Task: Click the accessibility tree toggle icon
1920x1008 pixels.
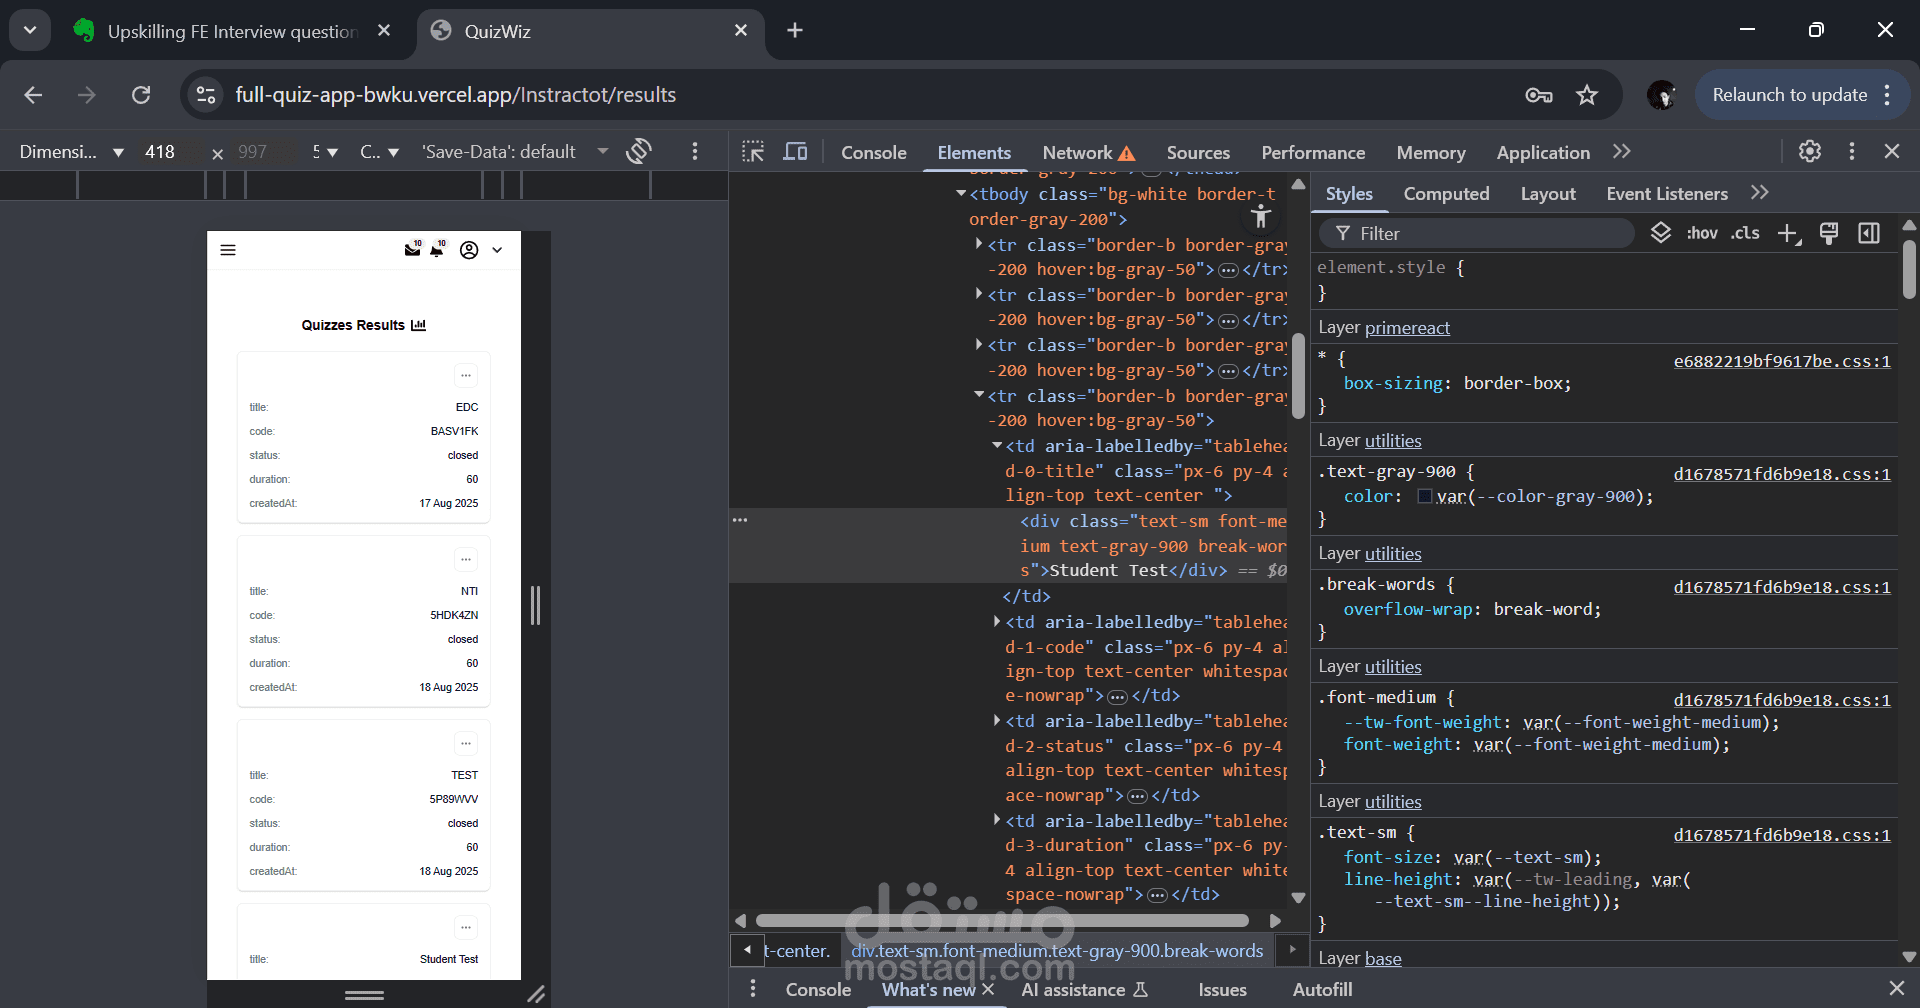Action: (1261, 214)
